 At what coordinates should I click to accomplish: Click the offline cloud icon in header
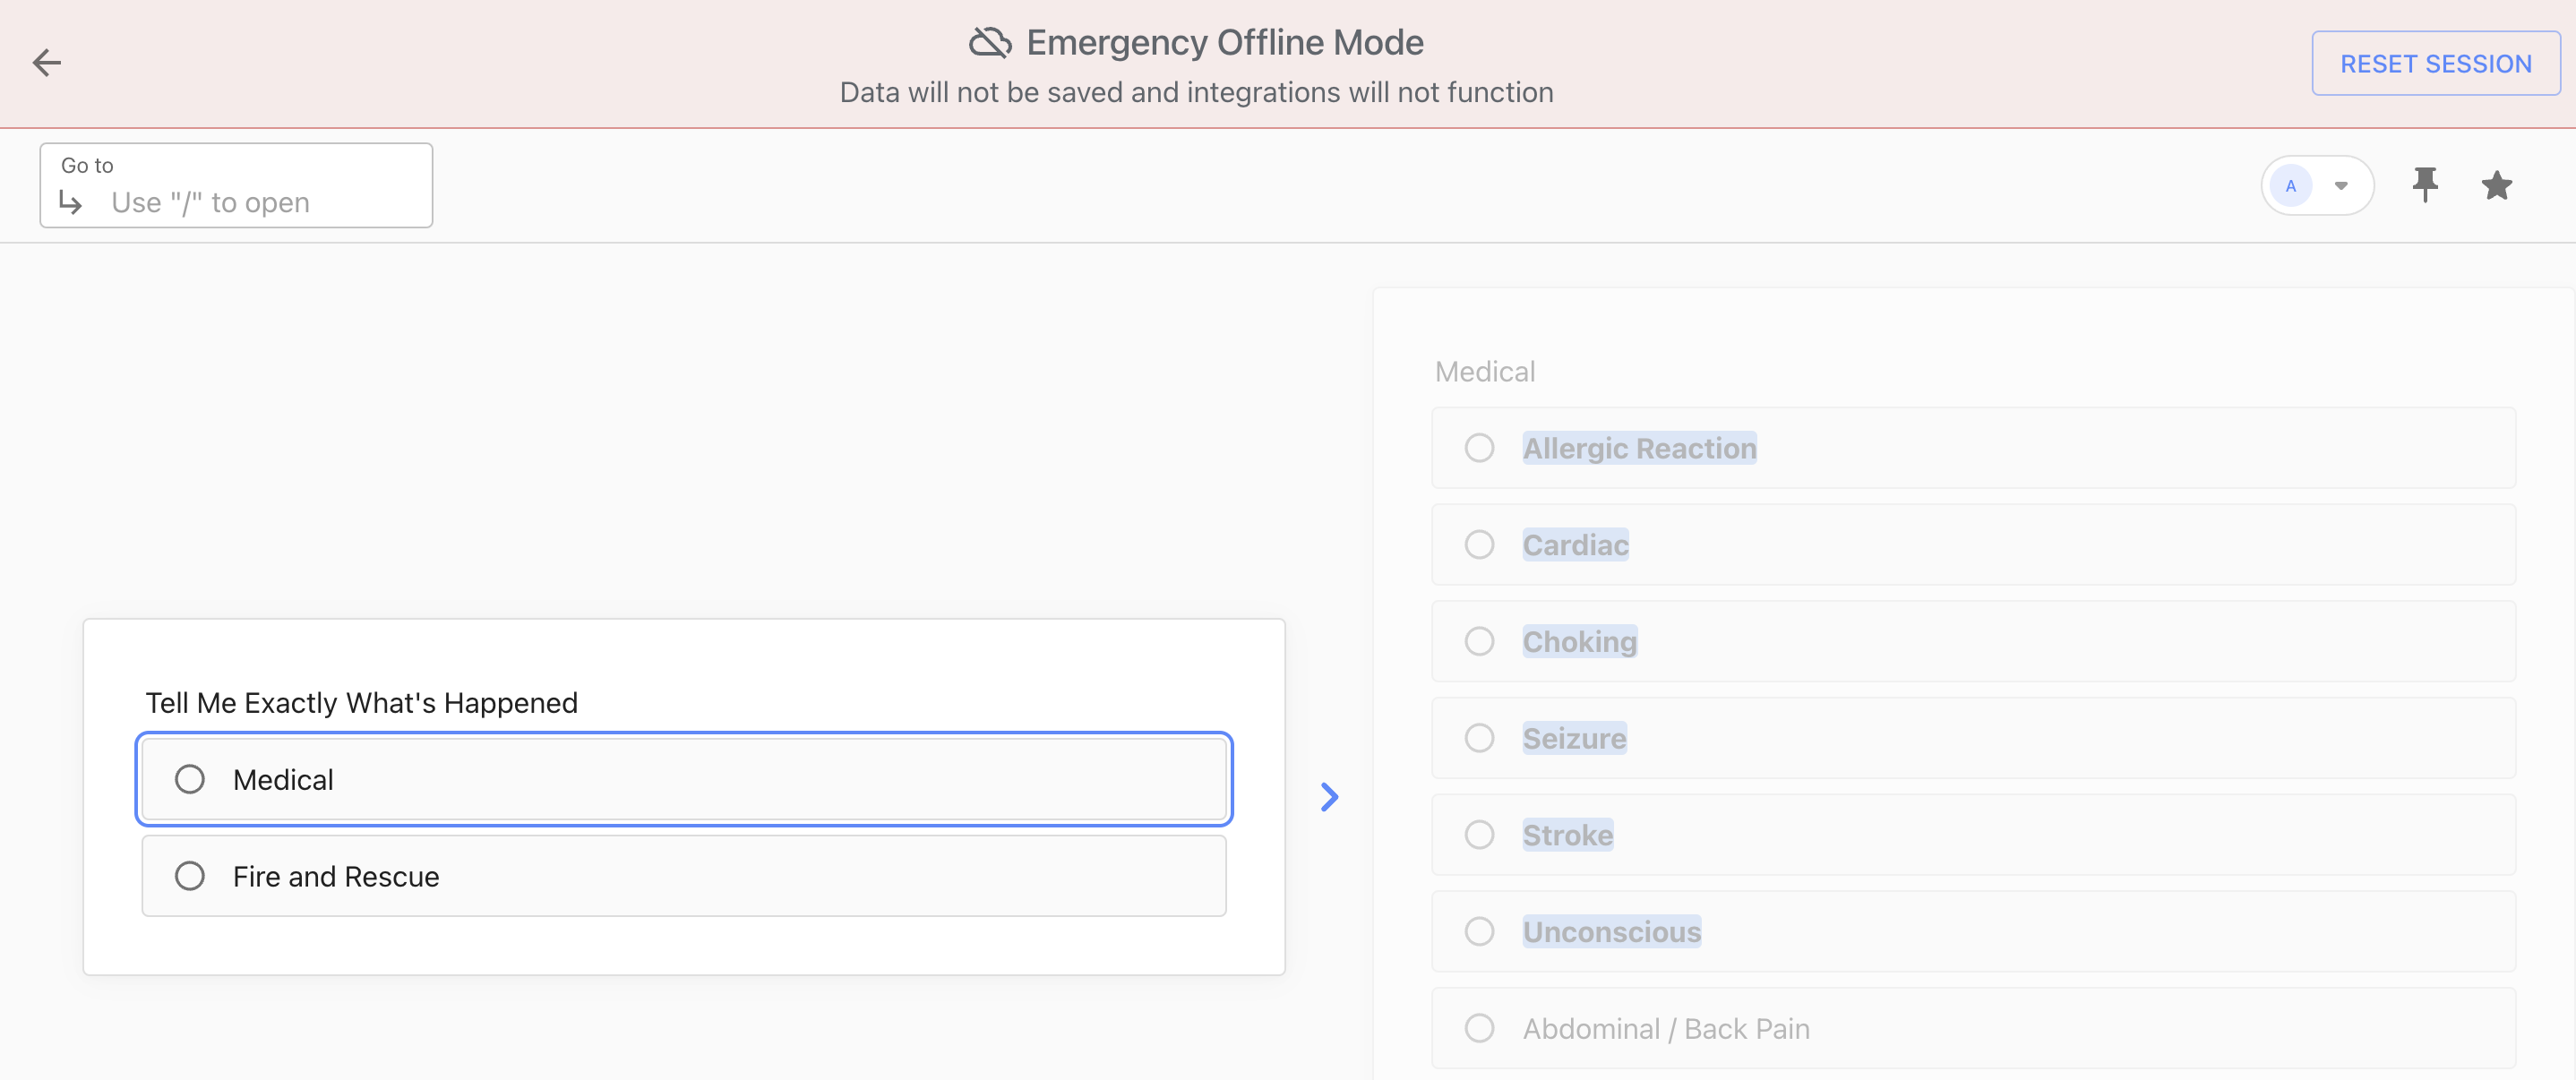[989, 42]
